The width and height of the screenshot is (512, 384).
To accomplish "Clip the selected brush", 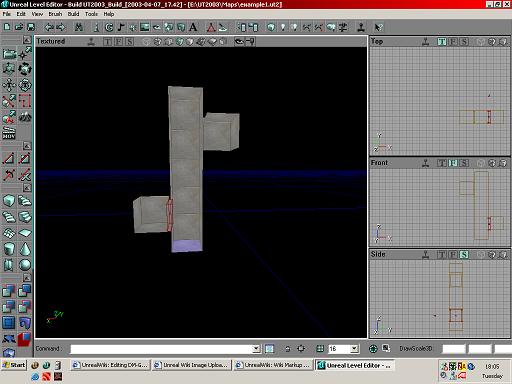I will (9, 159).
